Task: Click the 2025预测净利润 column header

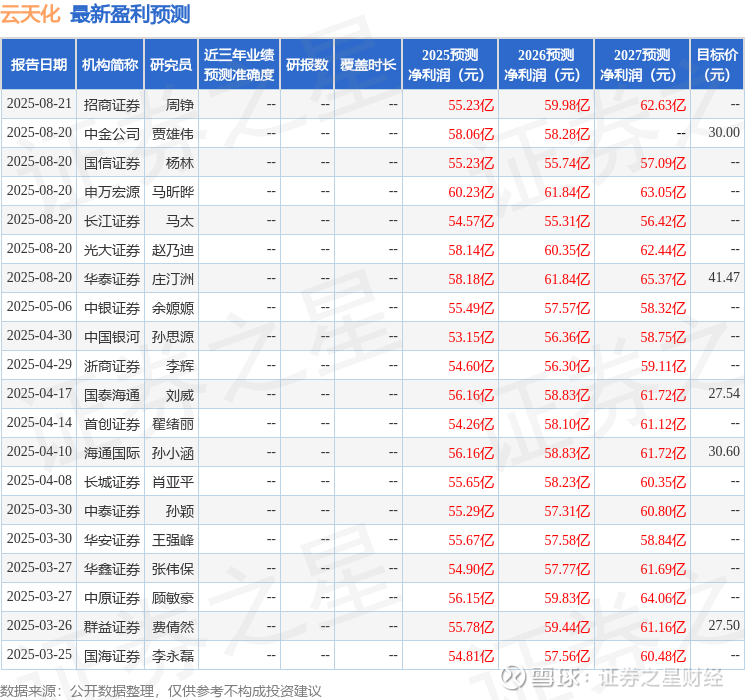Action: pos(450,65)
